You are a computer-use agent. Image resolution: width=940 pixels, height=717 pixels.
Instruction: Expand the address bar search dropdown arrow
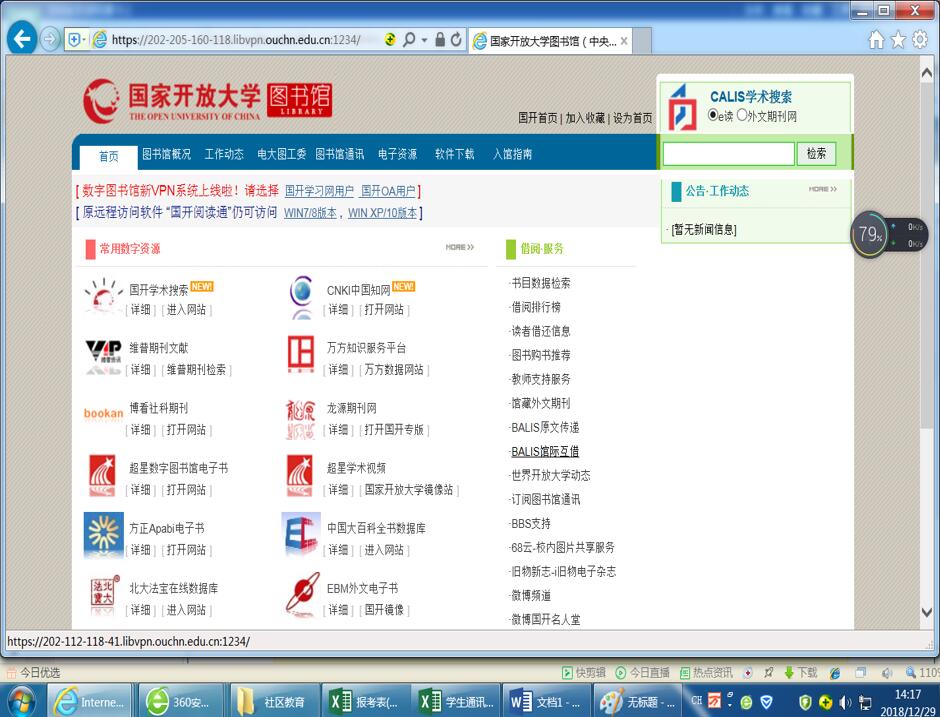coord(424,40)
